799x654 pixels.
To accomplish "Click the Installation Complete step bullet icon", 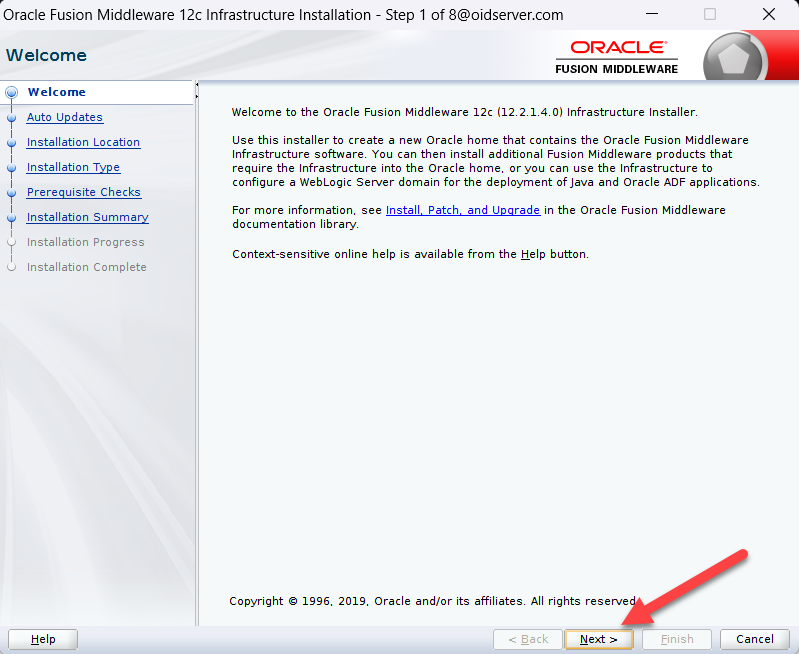I will coord(12,267).
